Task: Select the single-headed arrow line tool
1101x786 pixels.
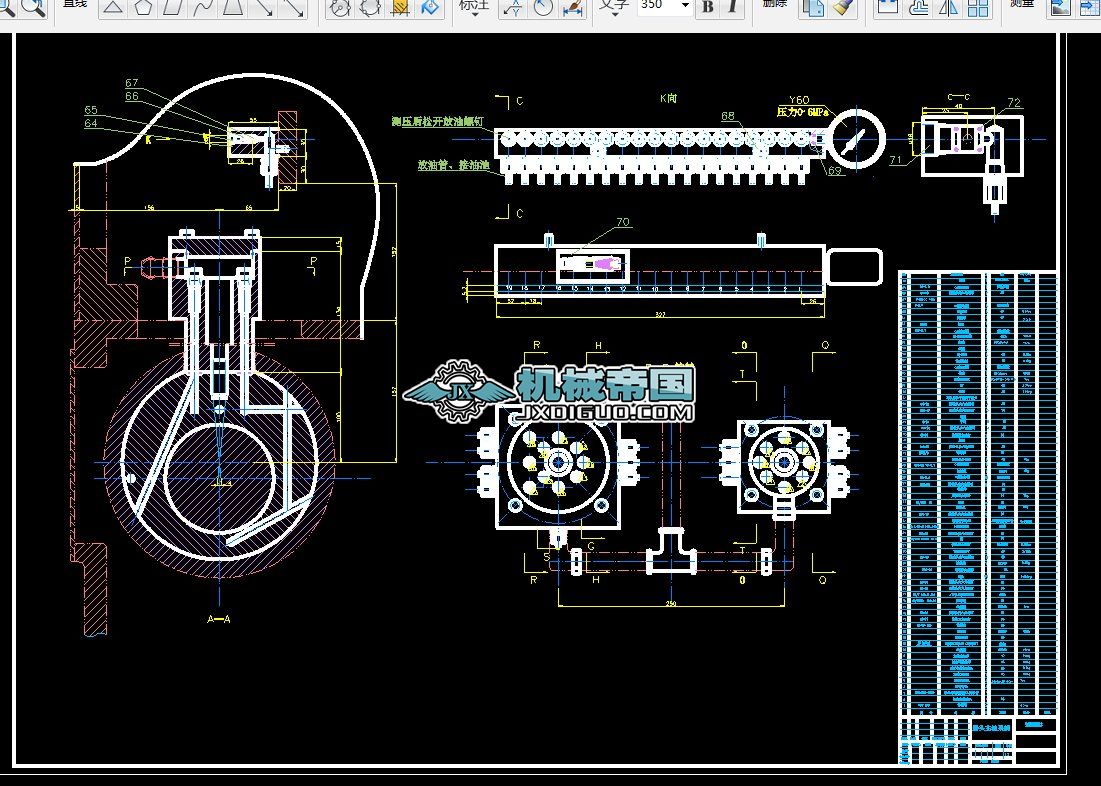Action: [263, 7]
